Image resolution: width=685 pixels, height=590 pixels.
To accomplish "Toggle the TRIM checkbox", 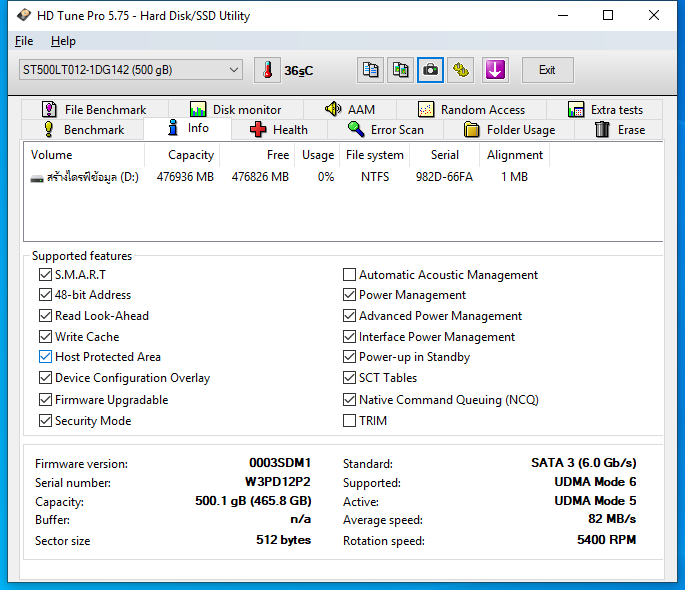I will (350, 421).
